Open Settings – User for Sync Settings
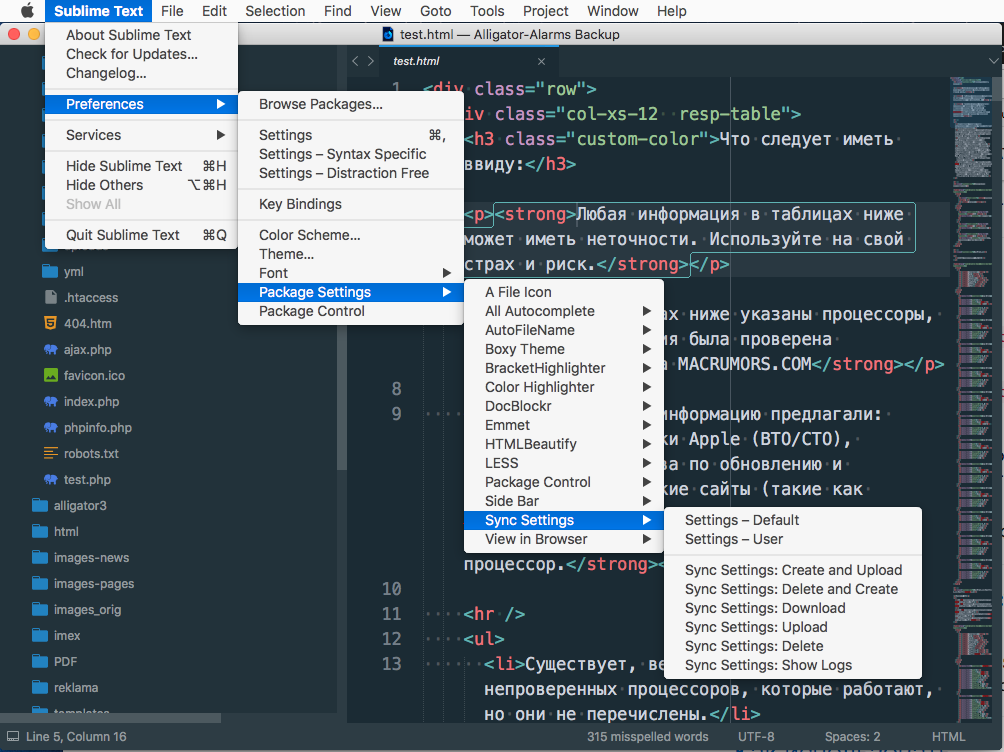1004x752 pixels. tap(793, 539)
